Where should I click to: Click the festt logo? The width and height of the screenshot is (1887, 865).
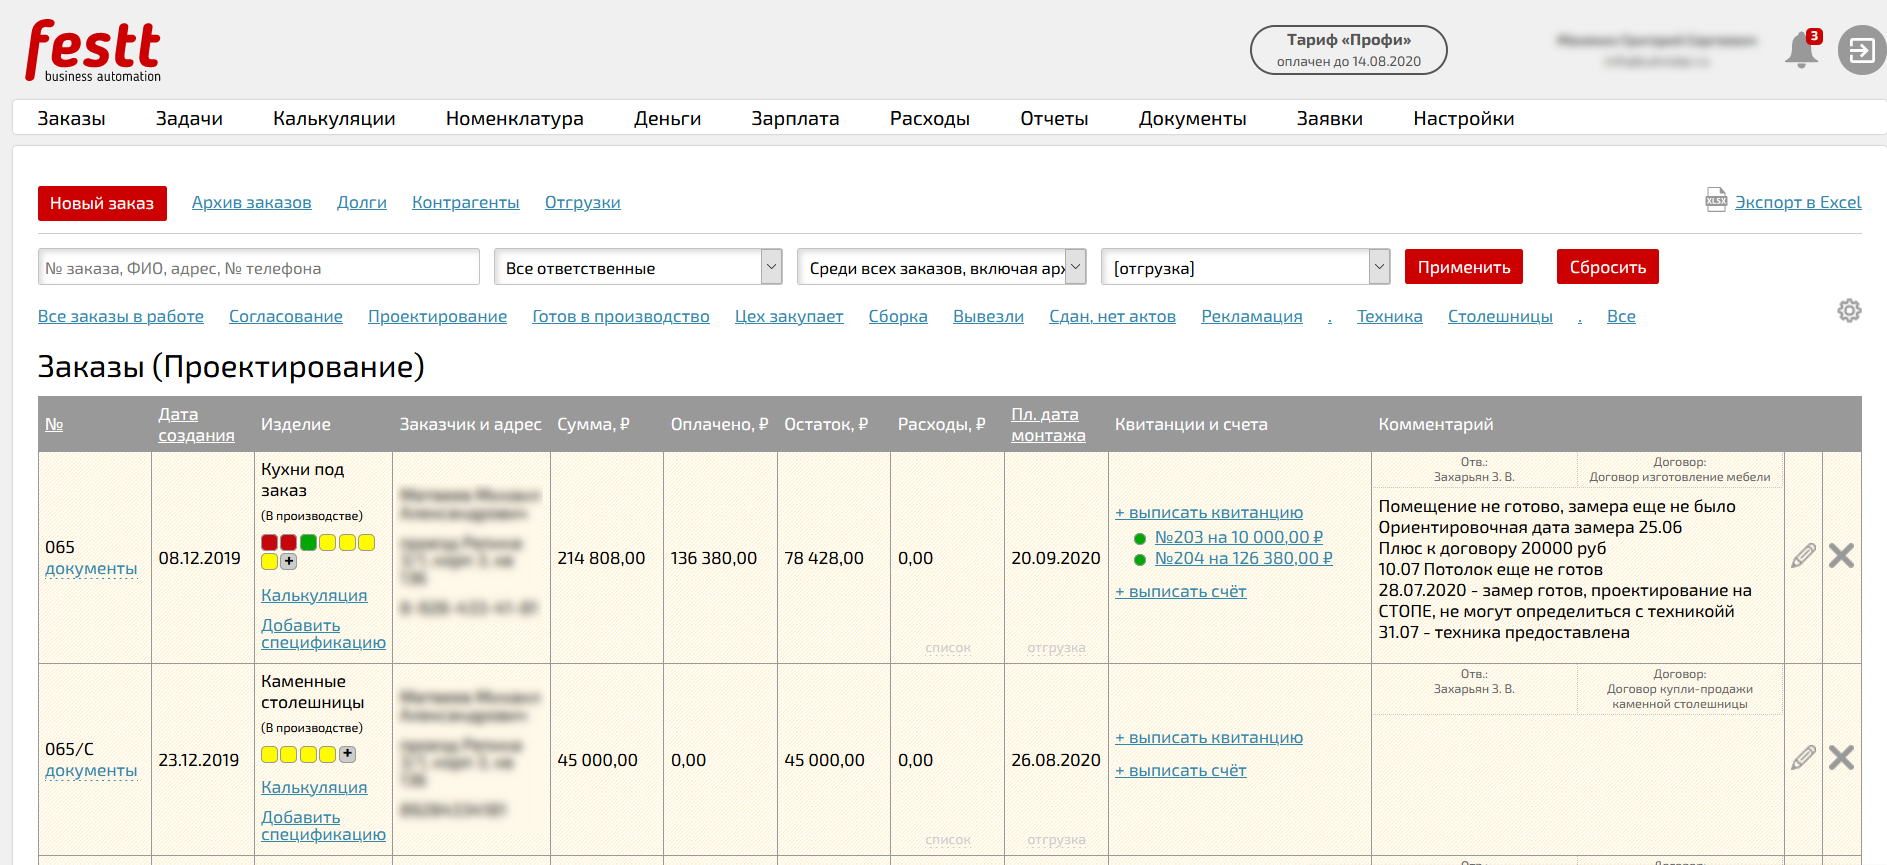tap(93, 50)
